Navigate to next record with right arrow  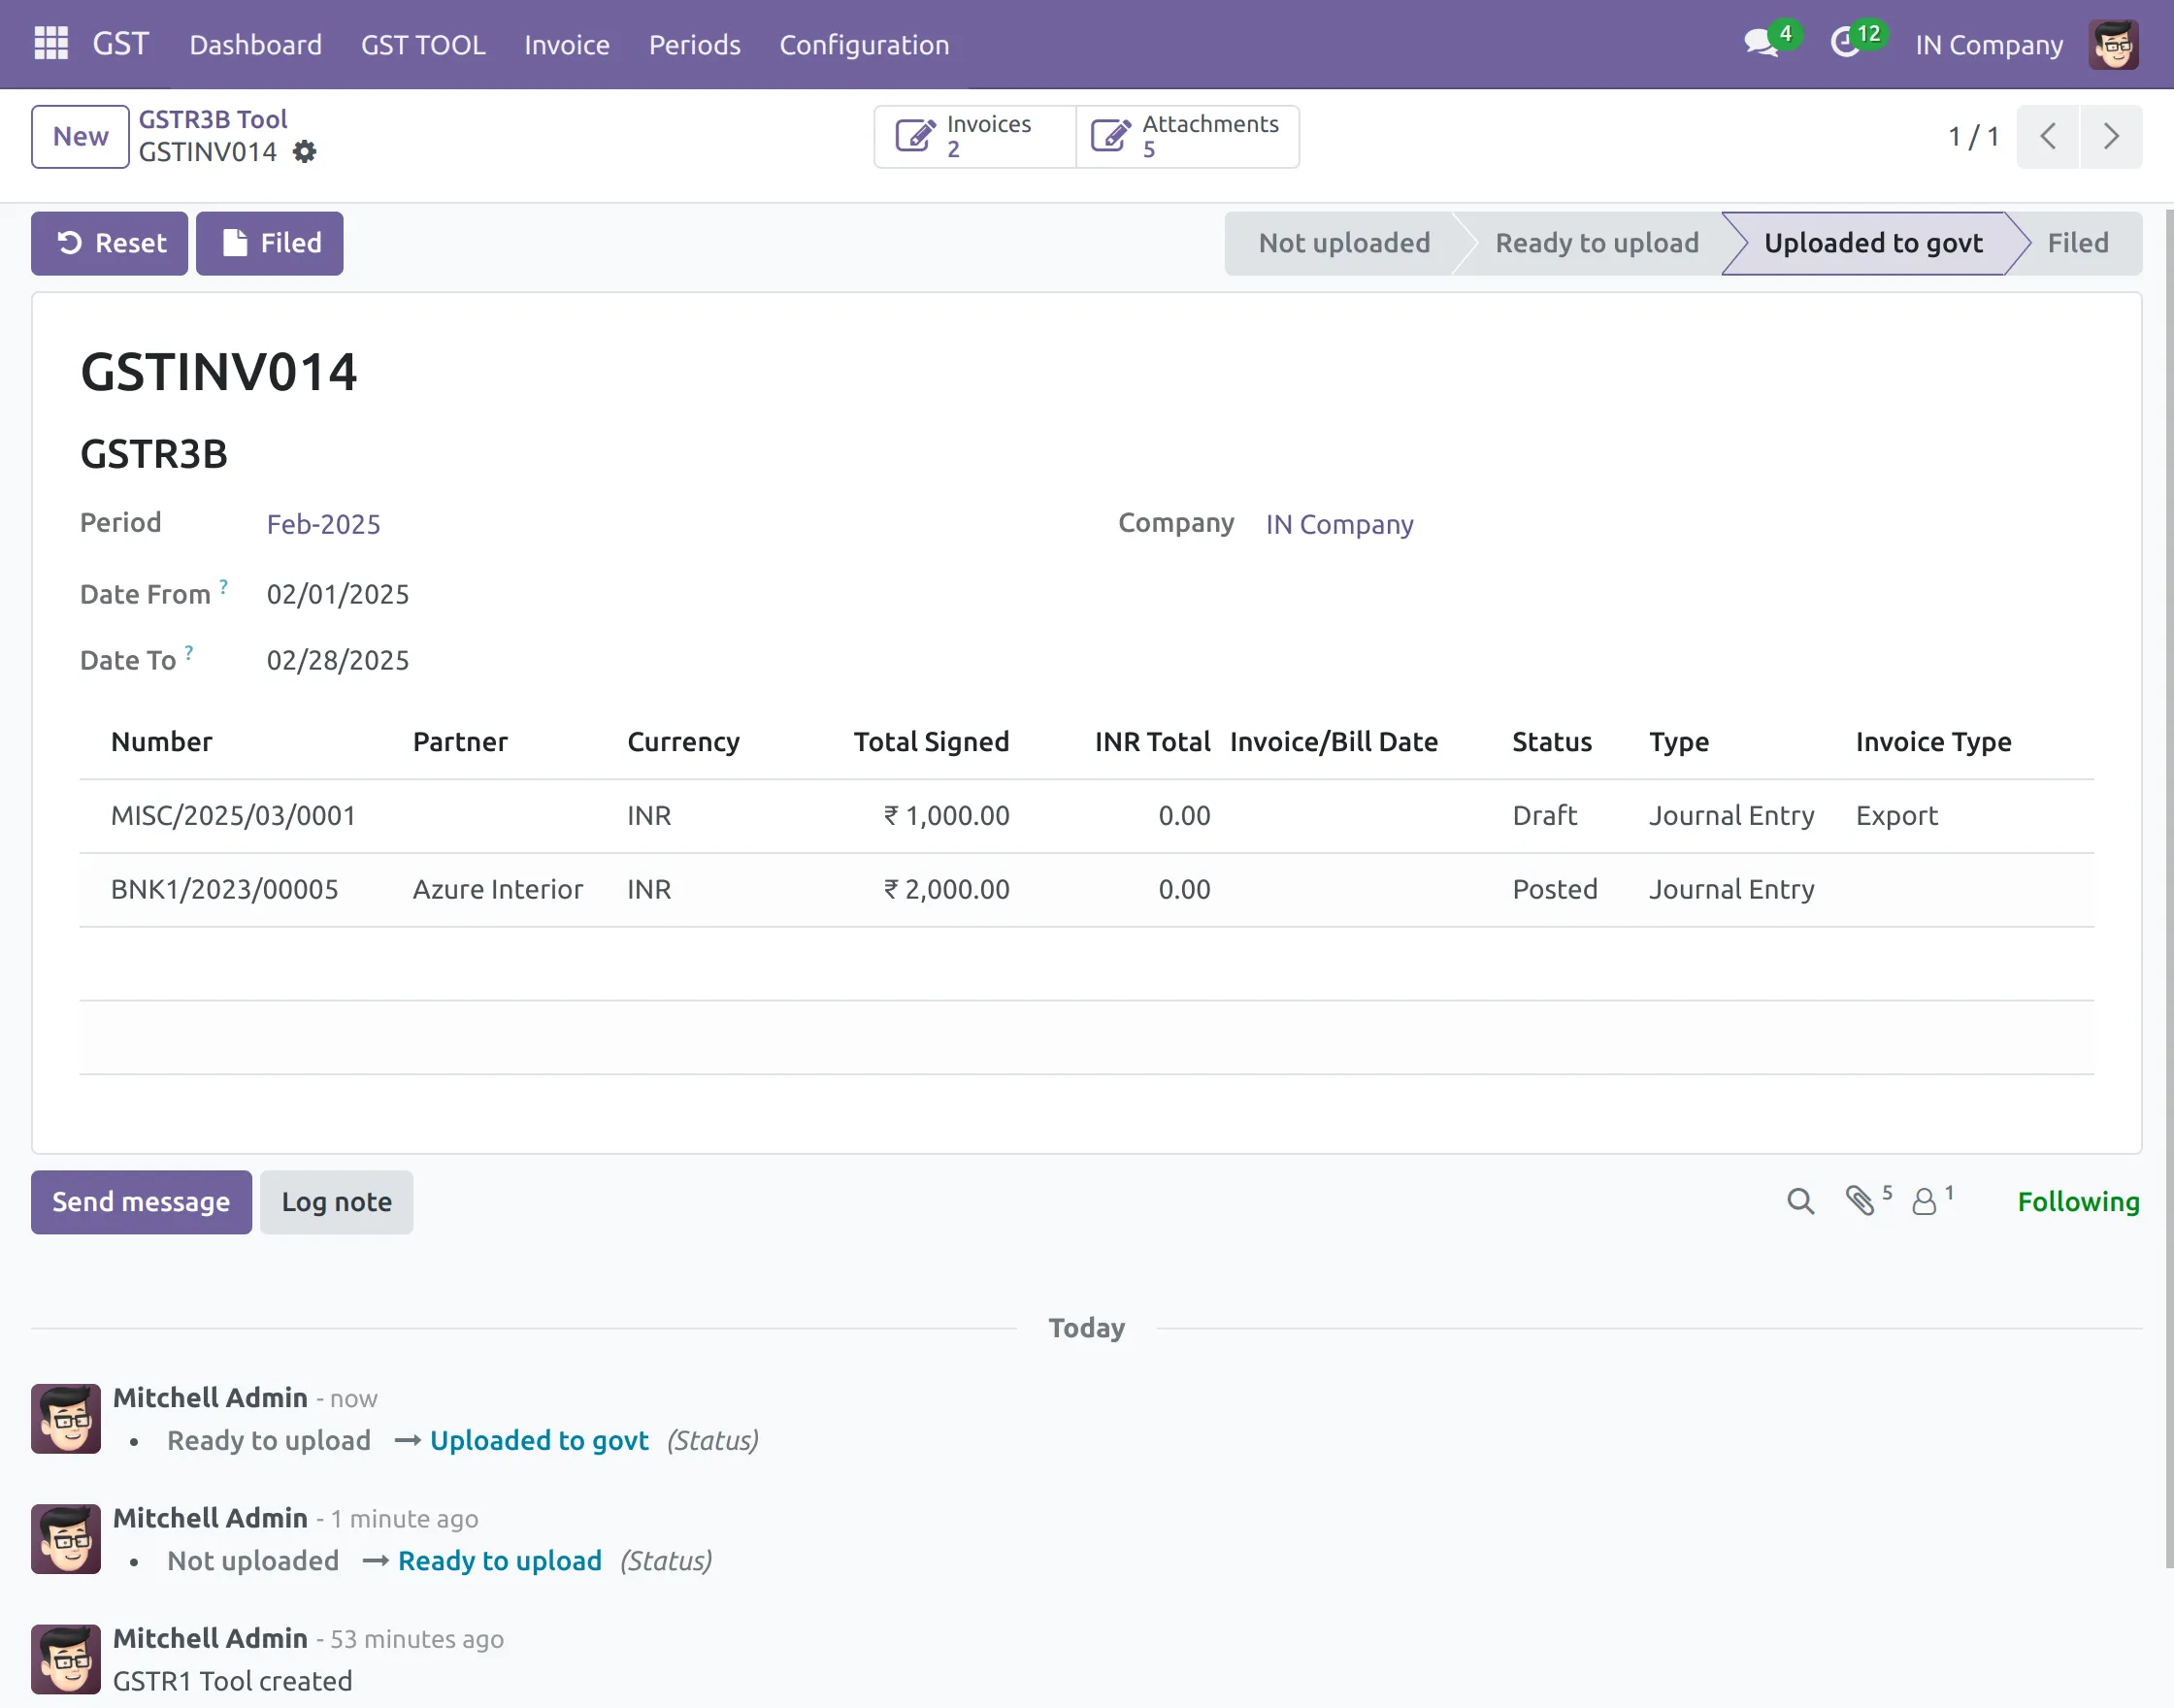tap(2110, 136)
